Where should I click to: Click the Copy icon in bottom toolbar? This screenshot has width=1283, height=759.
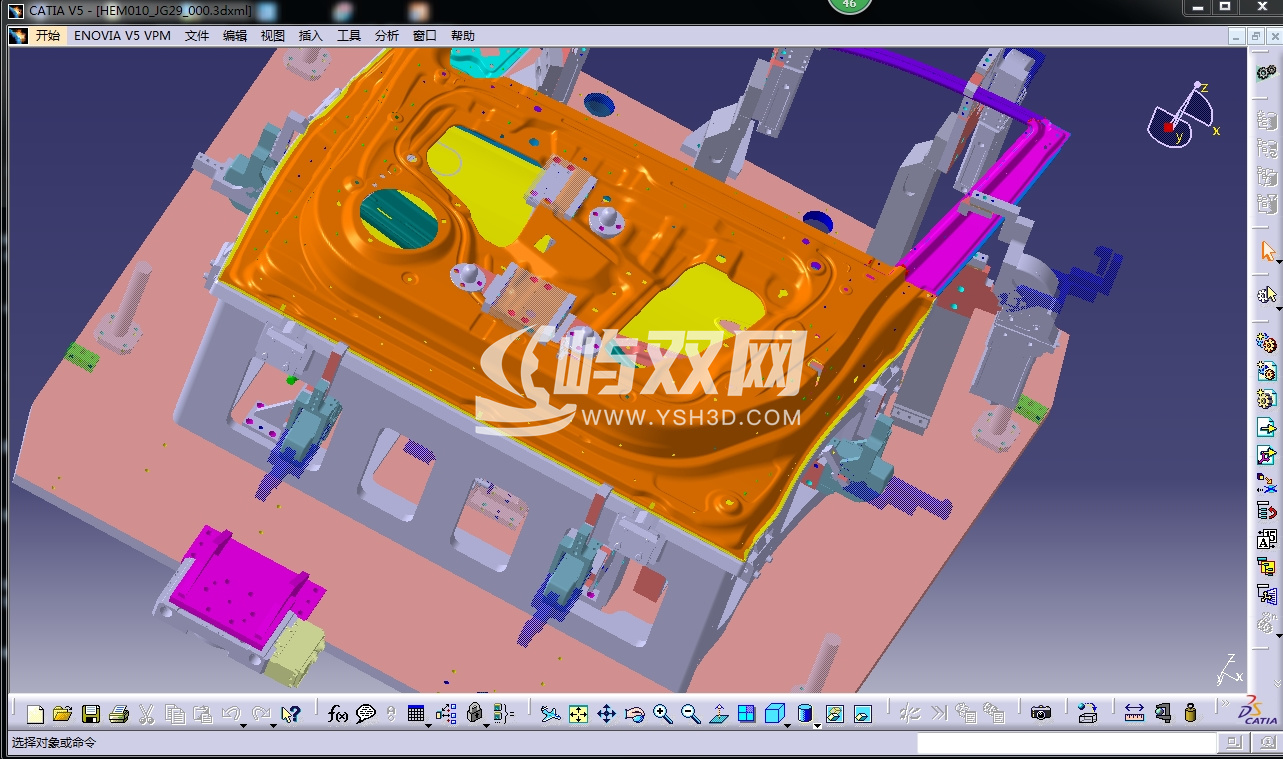[x=175, y=713]
